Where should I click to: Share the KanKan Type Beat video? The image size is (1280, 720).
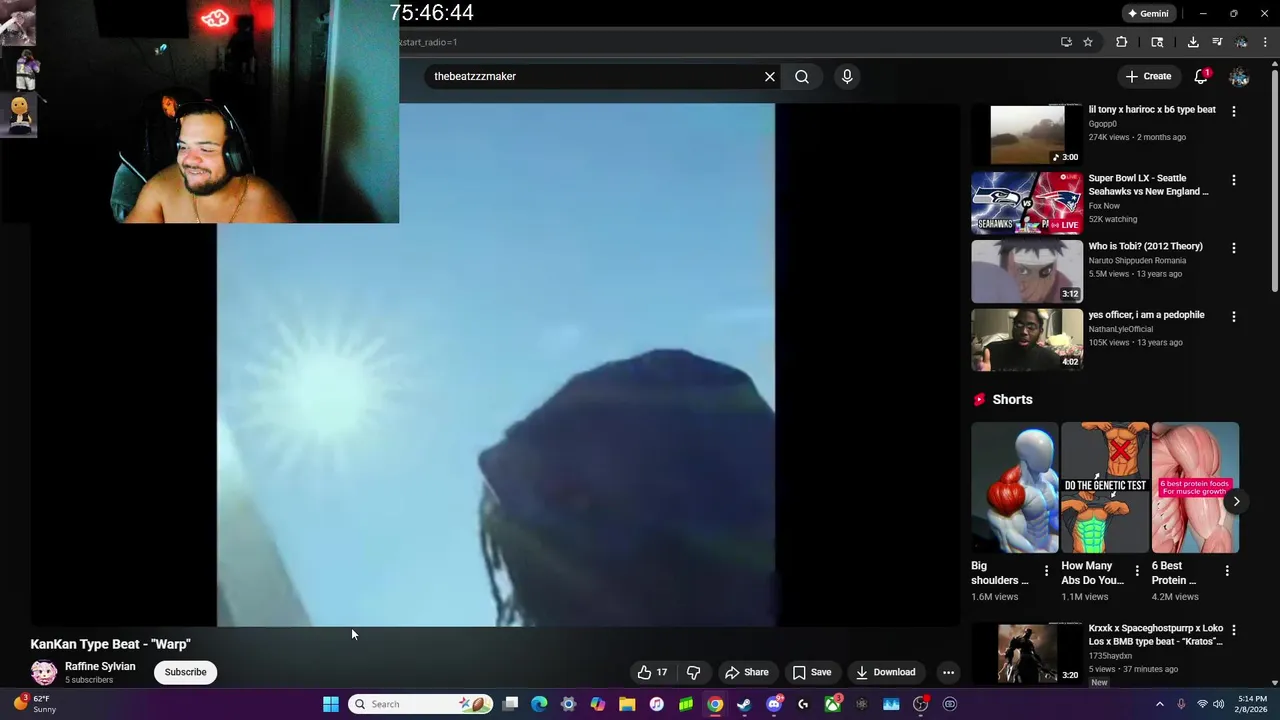click(x=747, y=672)
